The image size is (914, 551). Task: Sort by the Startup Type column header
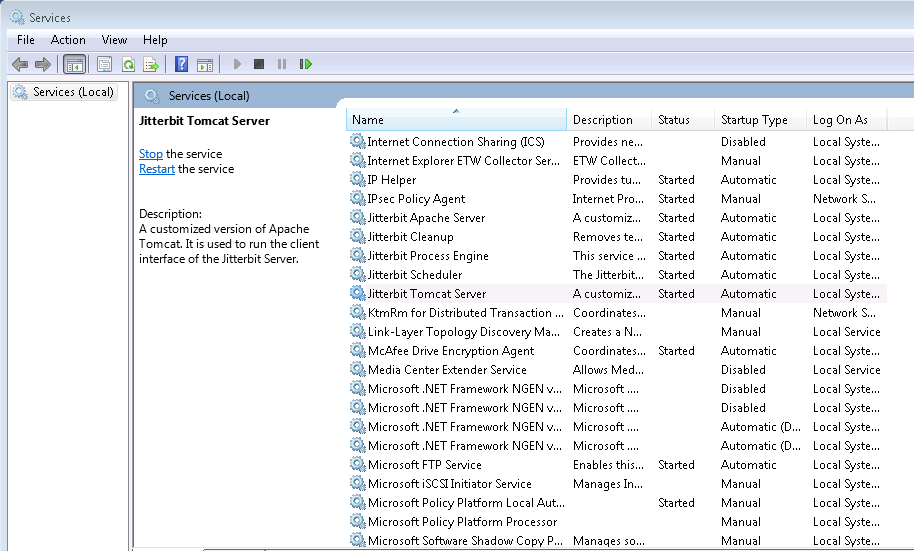tap(754, 120)
